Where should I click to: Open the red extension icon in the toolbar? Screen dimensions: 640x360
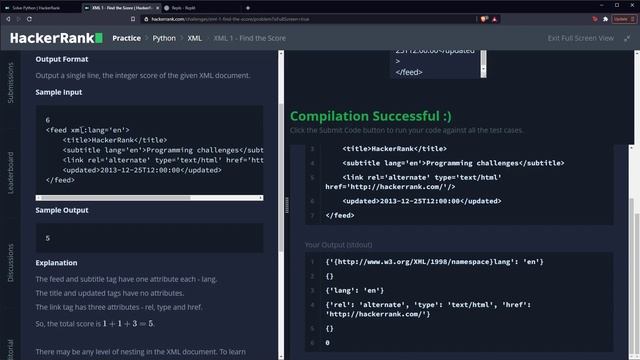(x=595, y=19)
